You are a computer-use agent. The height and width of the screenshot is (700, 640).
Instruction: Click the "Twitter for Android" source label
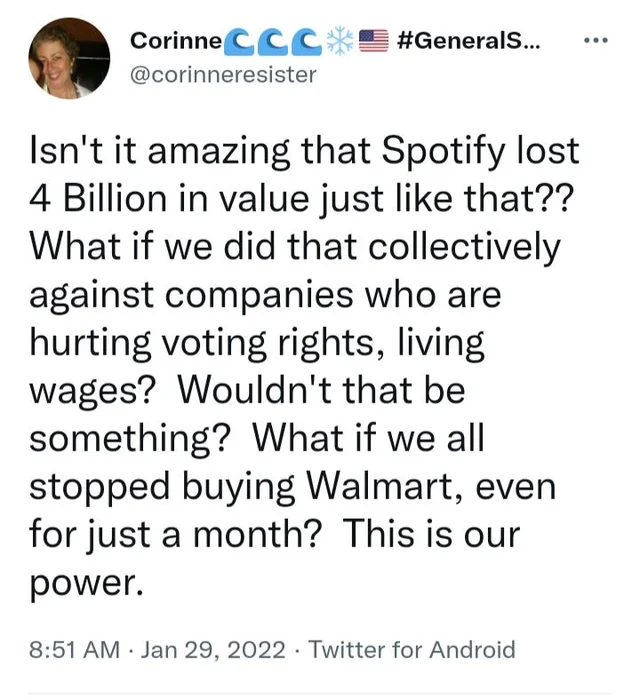pyautogui.click(x=413, y=650)
